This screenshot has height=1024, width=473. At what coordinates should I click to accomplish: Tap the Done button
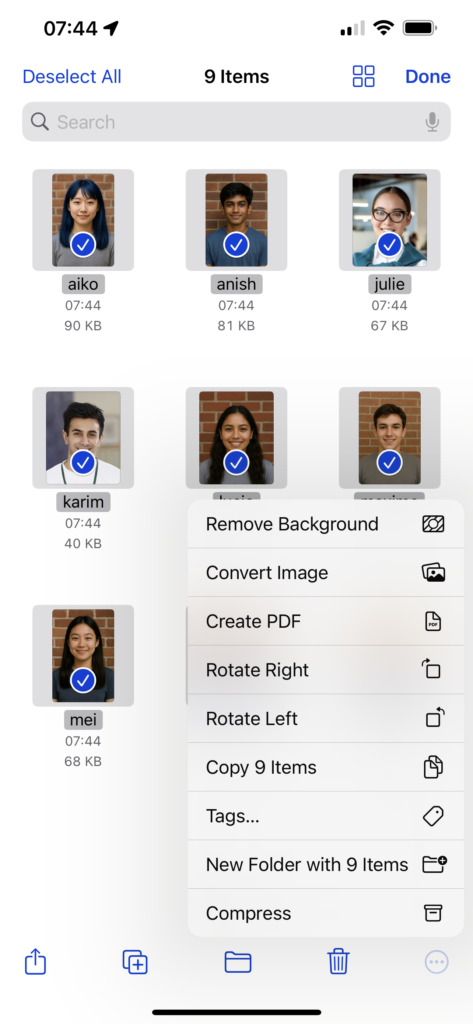click(x=428, y=76)
